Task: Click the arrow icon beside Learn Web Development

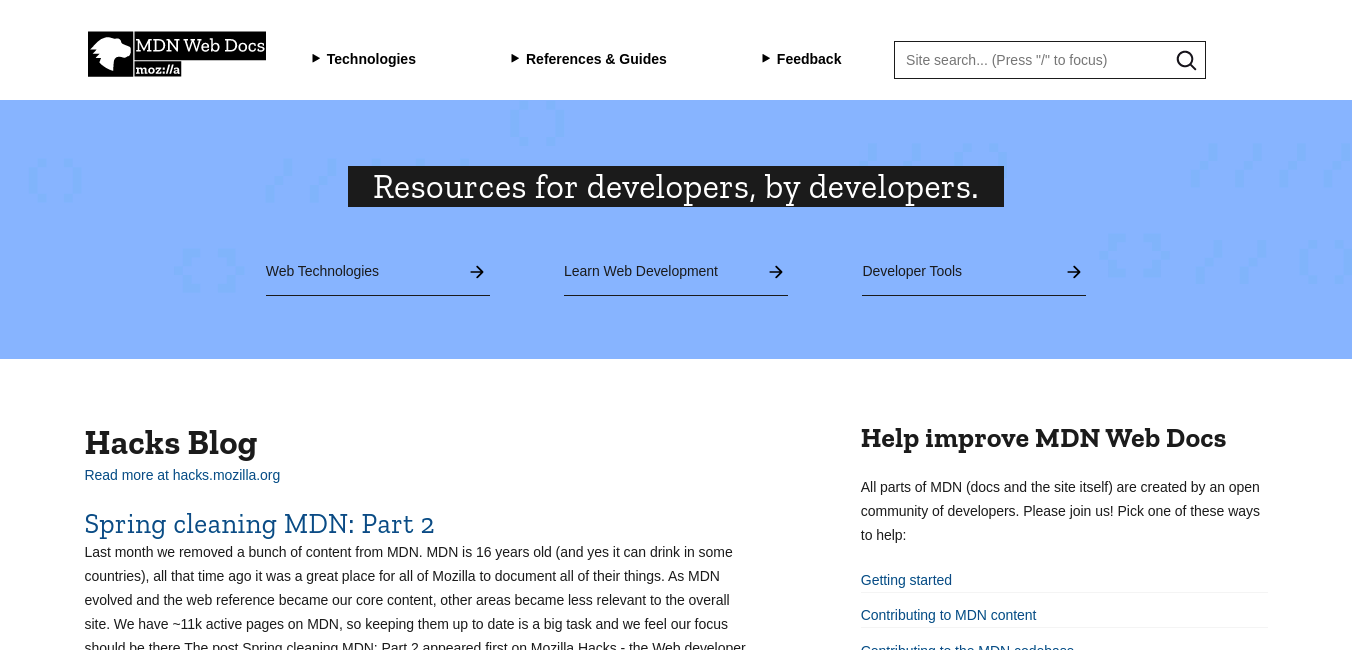Action: coord(776,272)
